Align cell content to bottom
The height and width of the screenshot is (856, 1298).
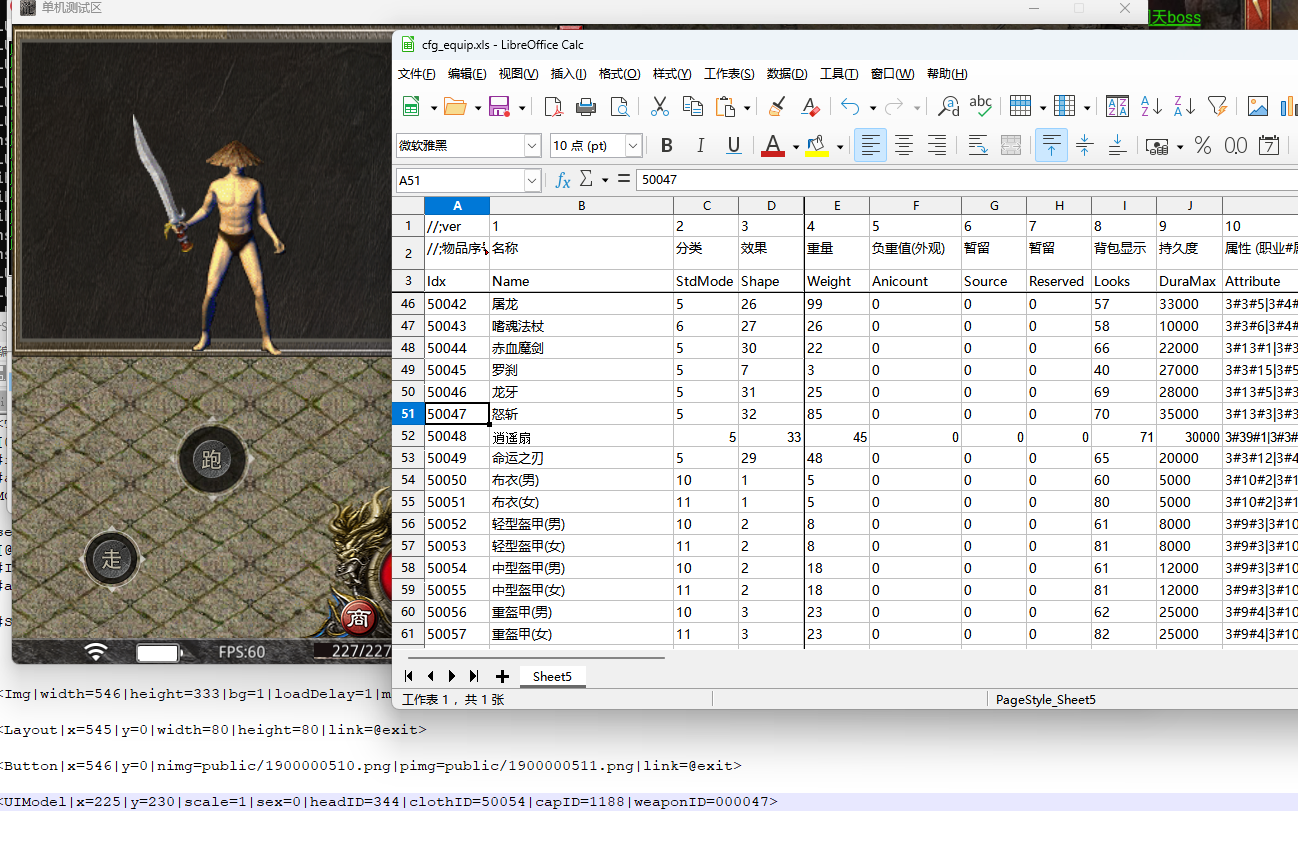click(x=1117, y=146)
